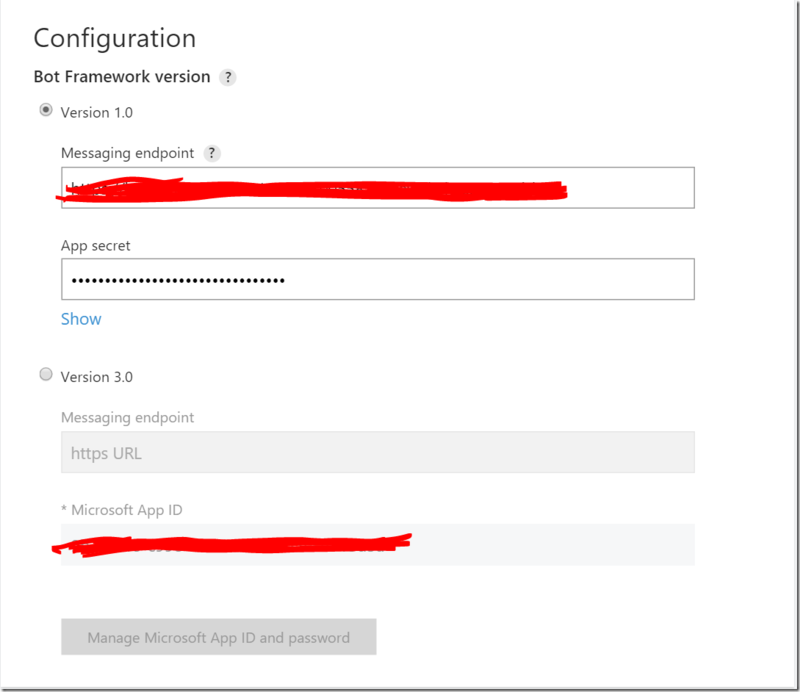This screenshot has height=692, width=800.
Task: Select the Bot Framework version label
Action: pyautogui.click(x=122, y=77)
